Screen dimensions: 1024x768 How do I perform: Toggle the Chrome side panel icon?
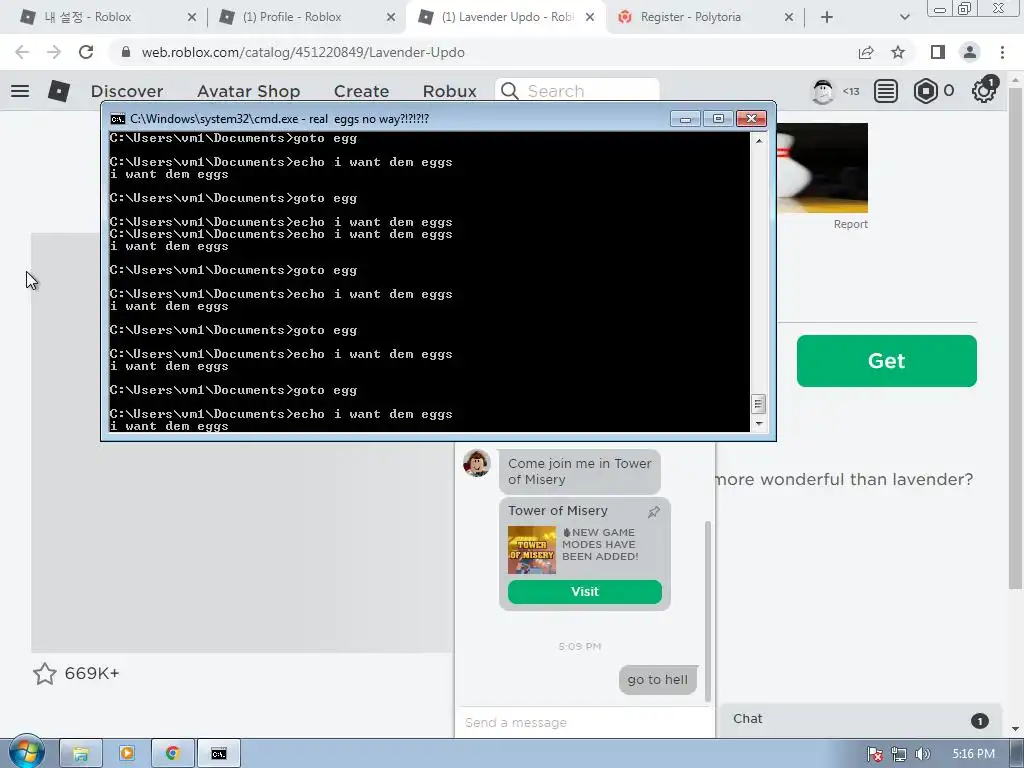click(938, 52)
